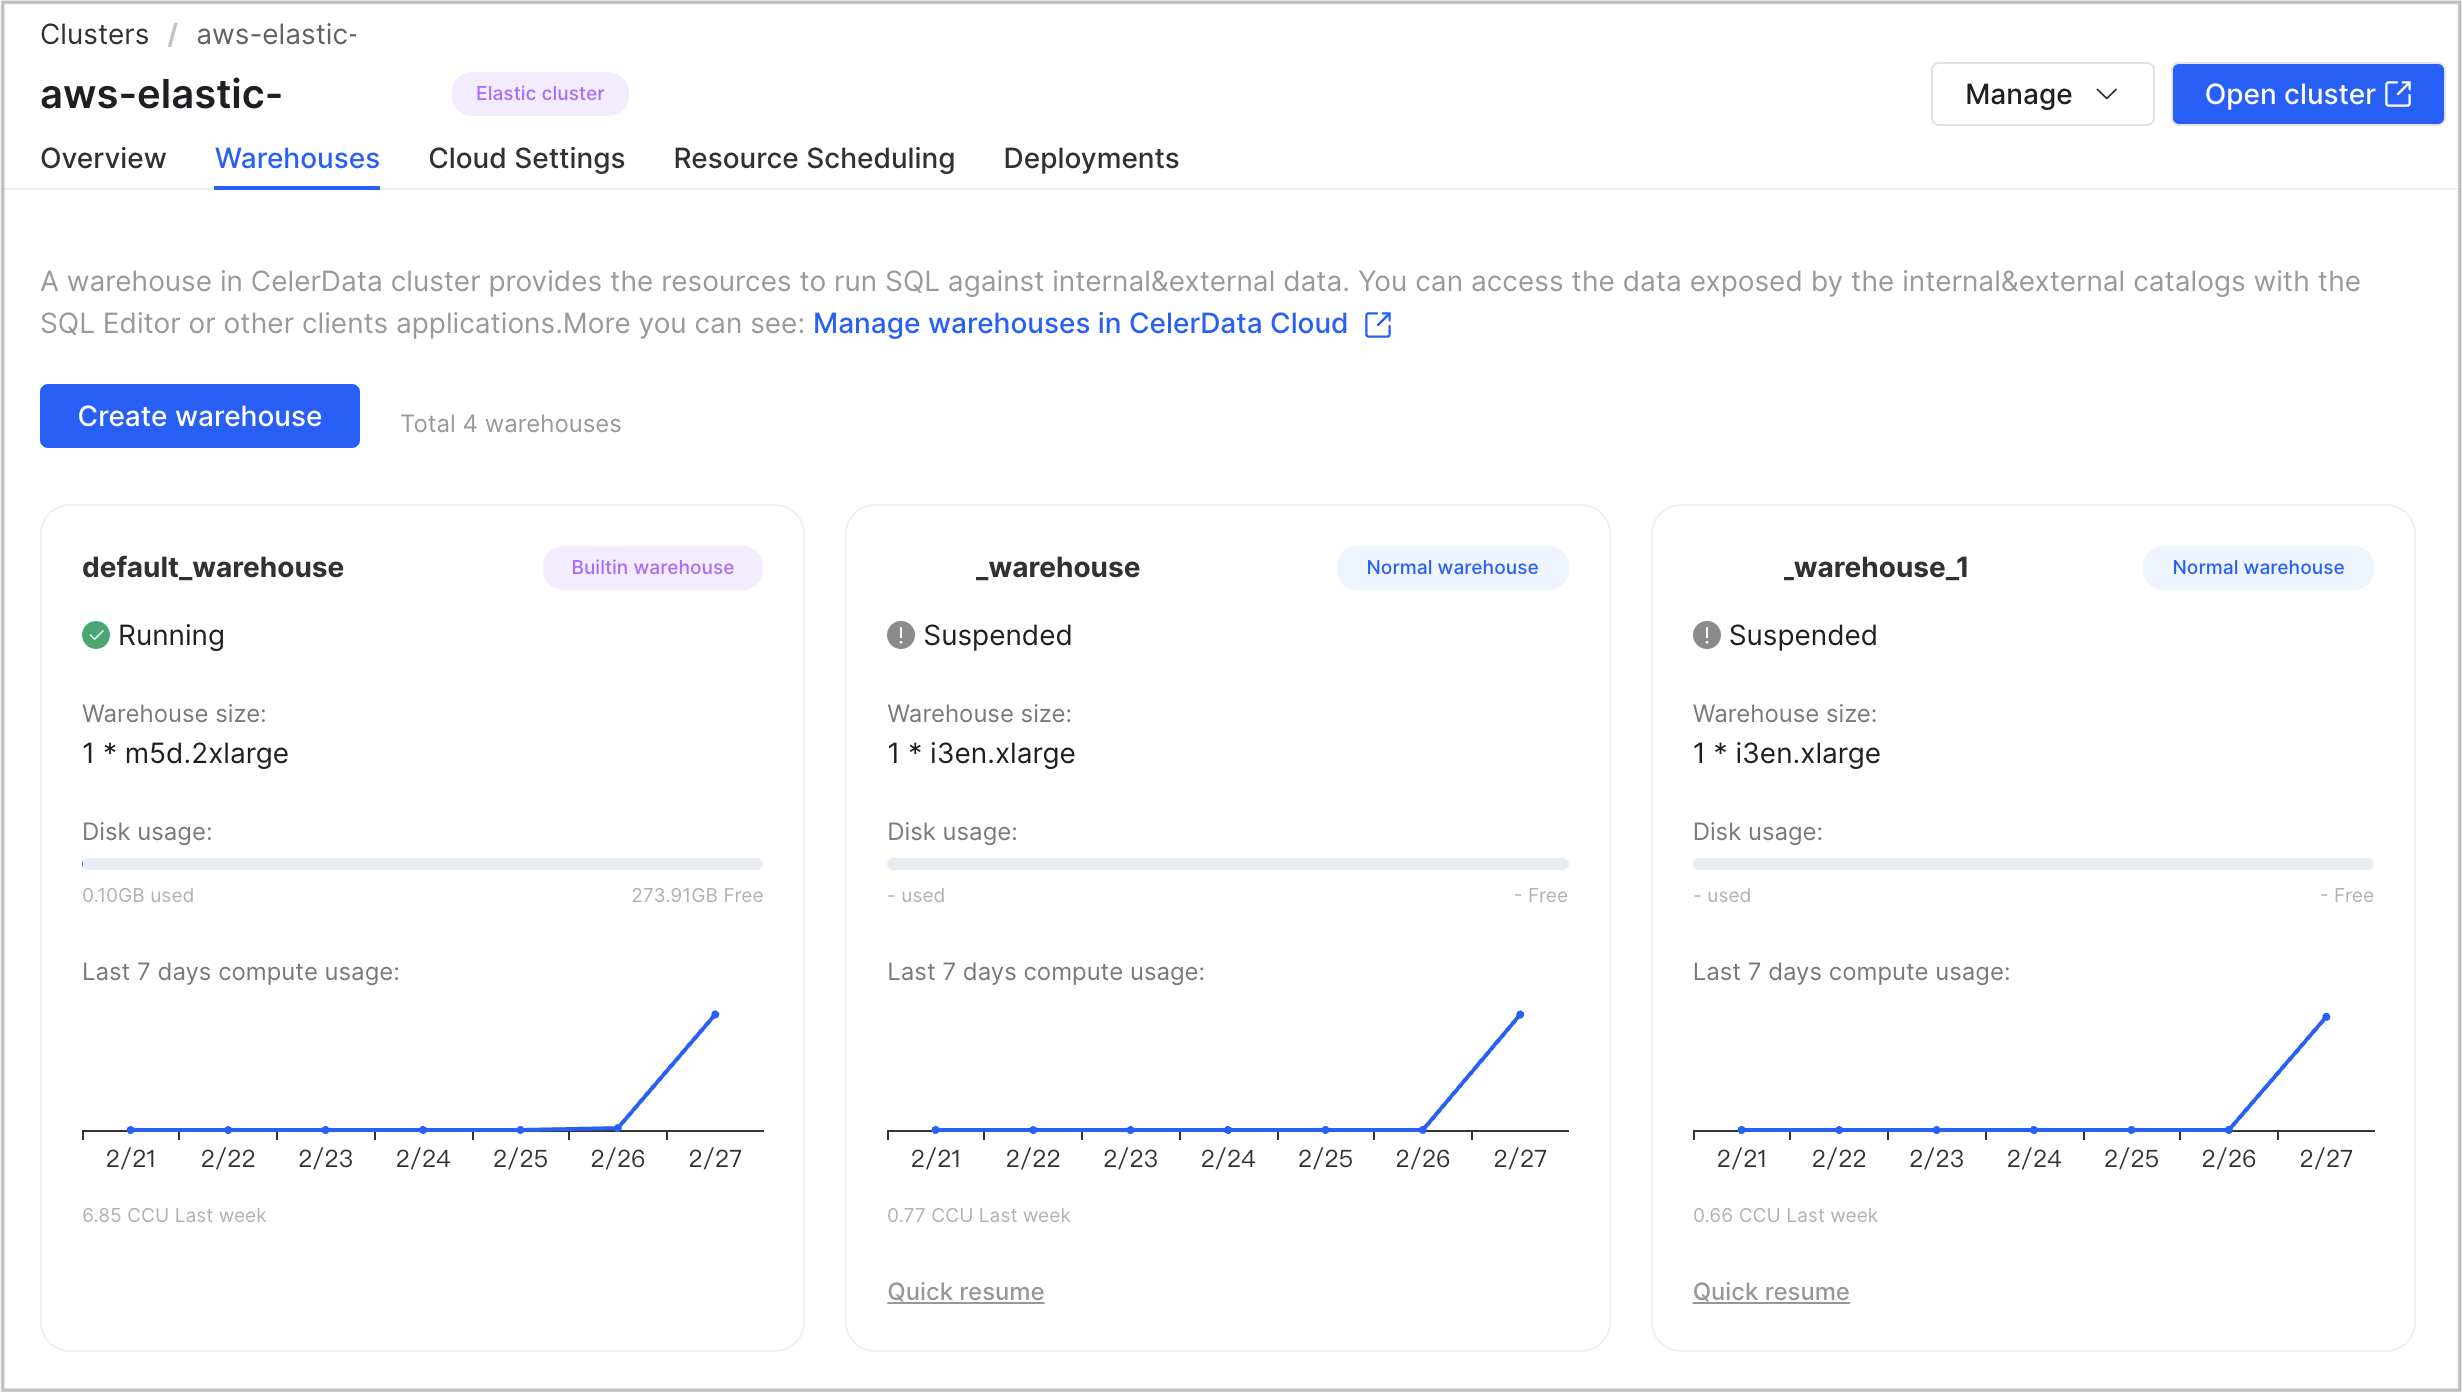Open the Deployments tab
The height and width of the screenshot is (1392, 2462).
tap(1091, 158)
